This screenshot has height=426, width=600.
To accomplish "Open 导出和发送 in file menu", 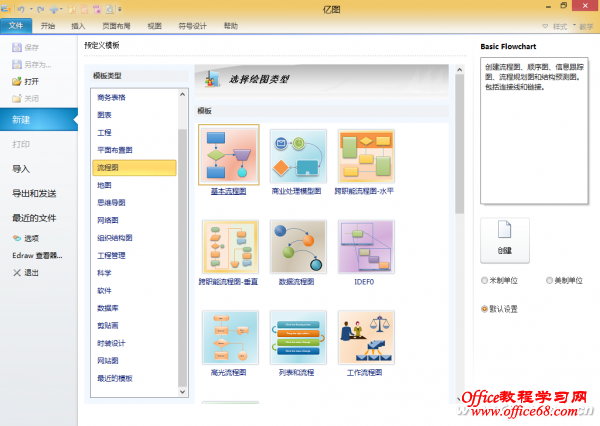I will [34, 193].
